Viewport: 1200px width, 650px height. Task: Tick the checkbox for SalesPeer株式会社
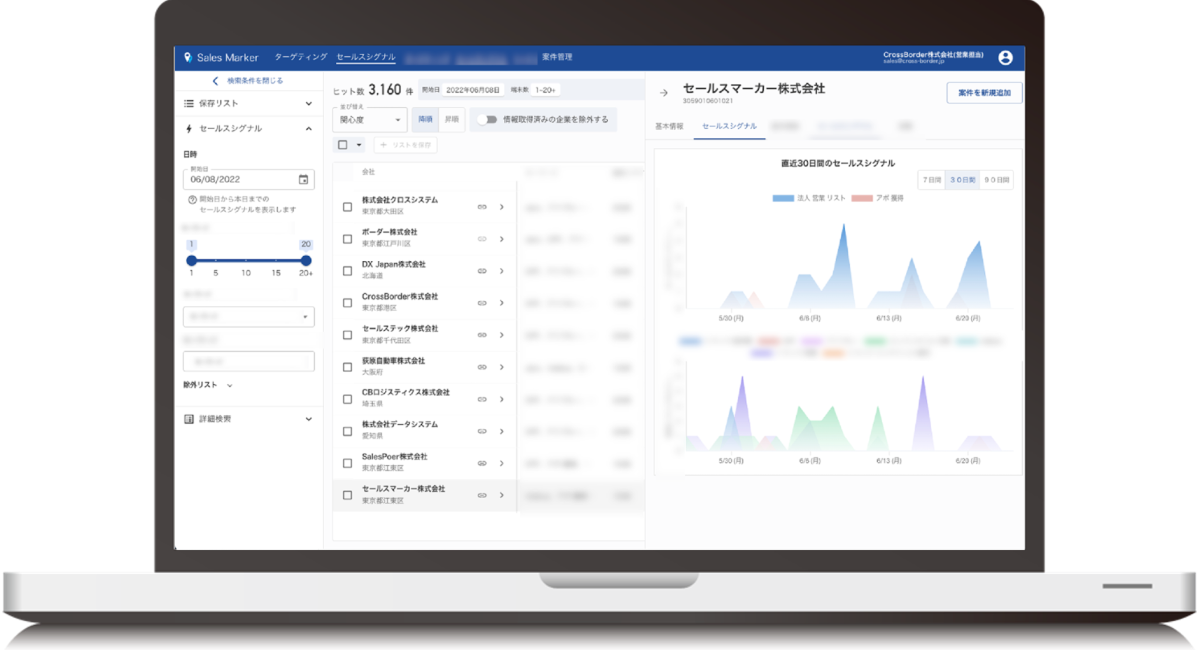pos(347,463)
